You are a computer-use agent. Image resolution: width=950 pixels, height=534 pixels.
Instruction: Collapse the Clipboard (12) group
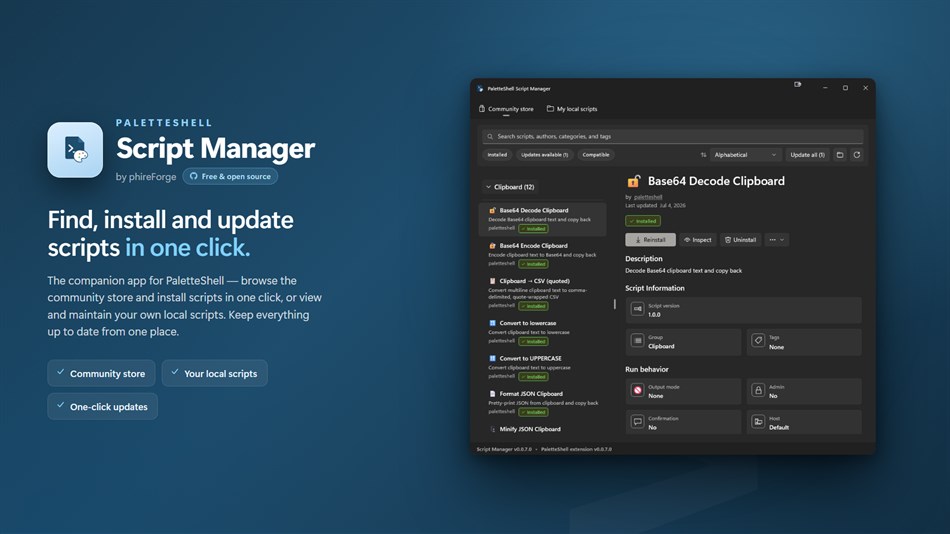pos(510,187)
